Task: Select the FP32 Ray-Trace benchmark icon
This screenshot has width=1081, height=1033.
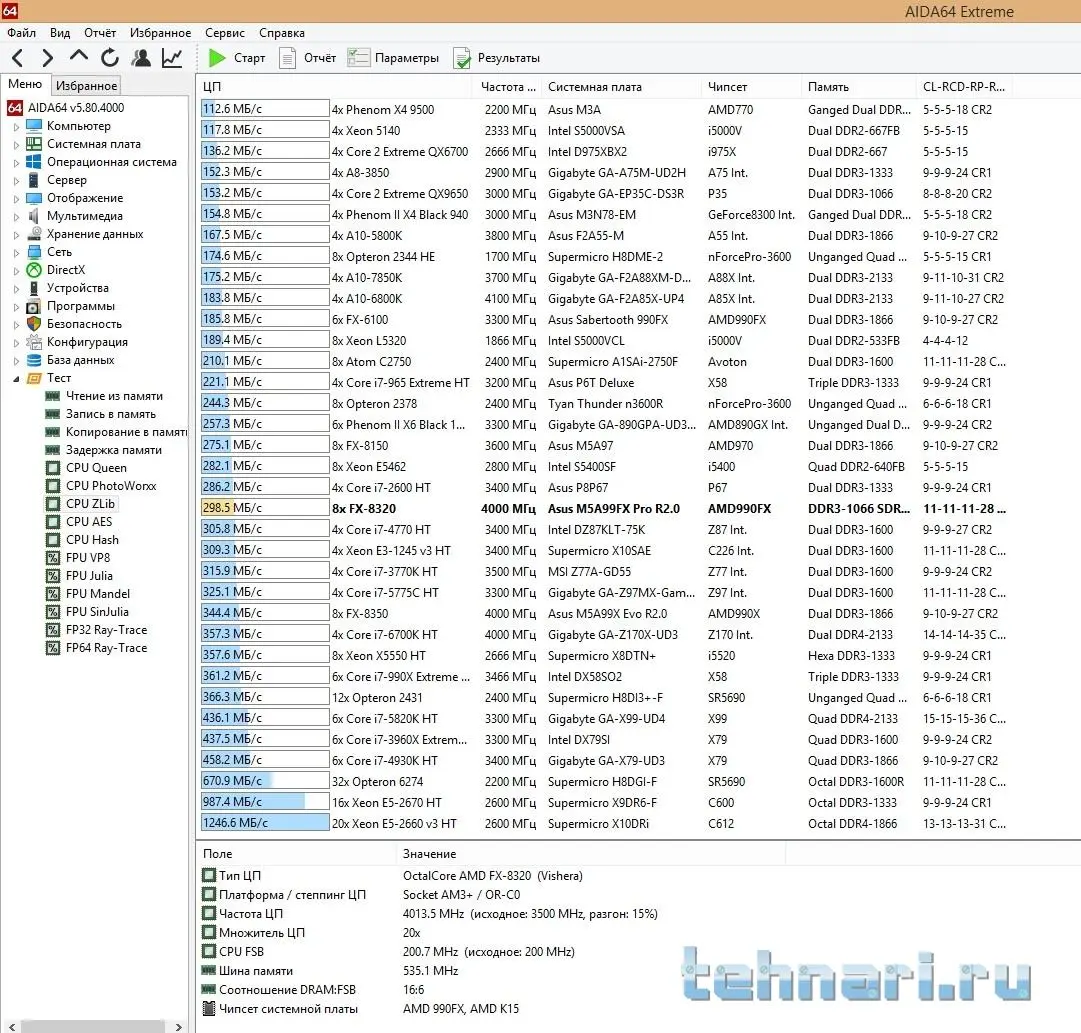Action: [52, 630]
